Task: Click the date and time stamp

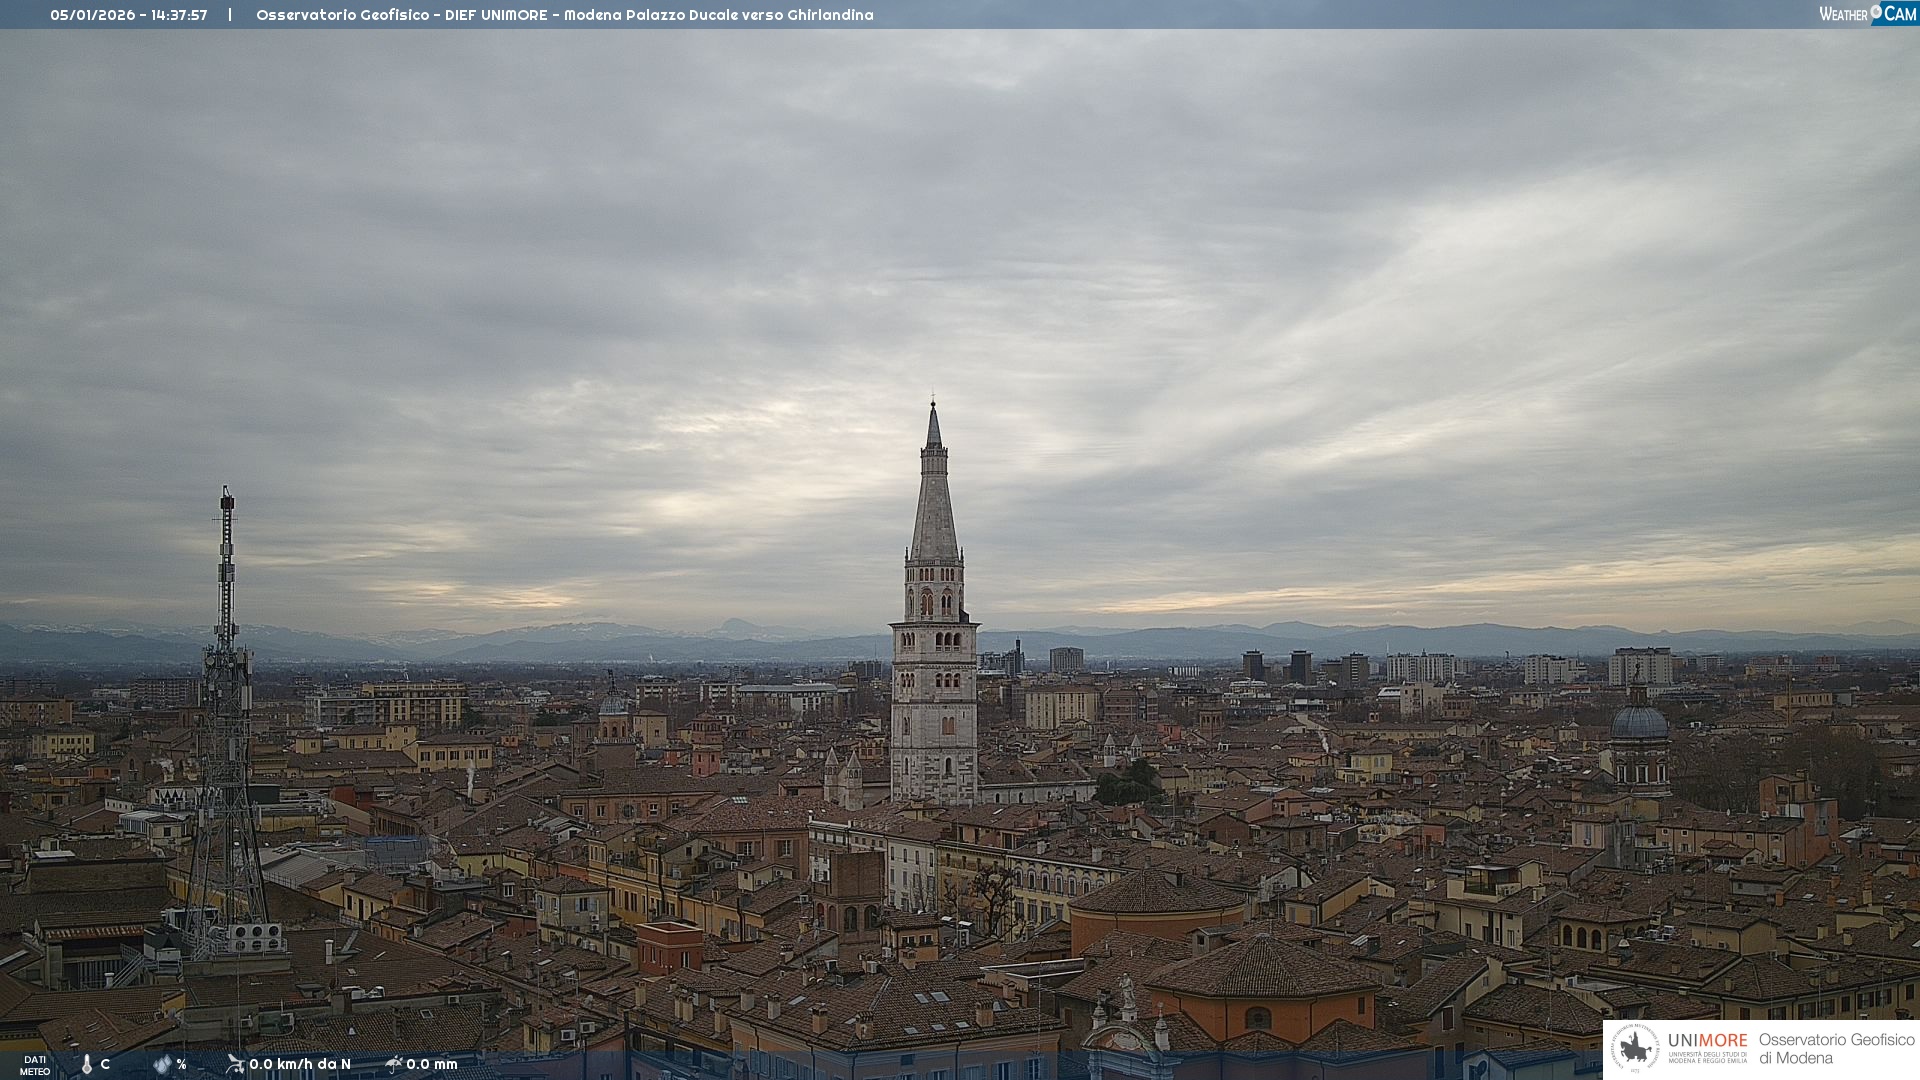Action: (129, 15)
